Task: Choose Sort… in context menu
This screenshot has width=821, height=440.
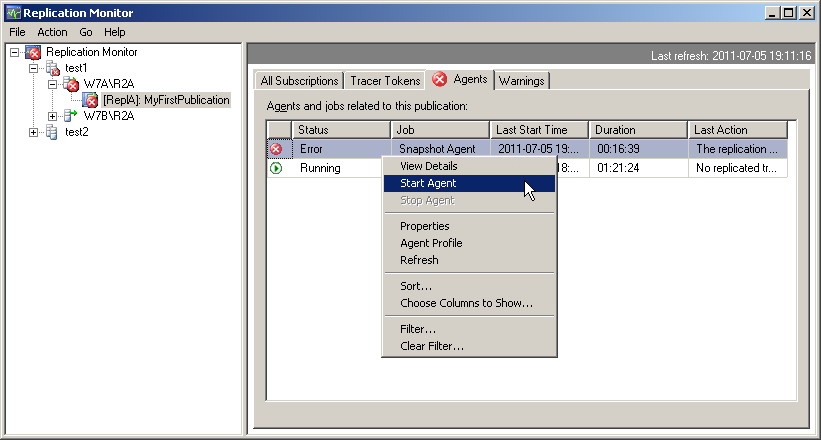Action: tap(469, 286)
